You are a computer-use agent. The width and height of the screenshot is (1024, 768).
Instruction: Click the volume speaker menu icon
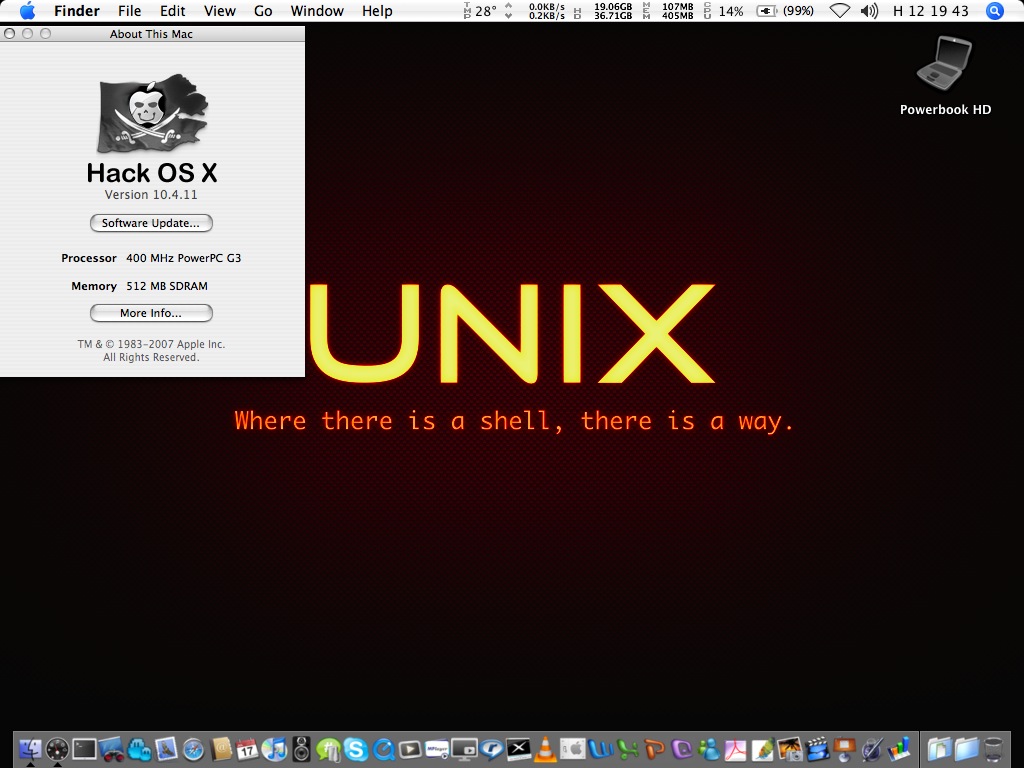click(869, 11)
